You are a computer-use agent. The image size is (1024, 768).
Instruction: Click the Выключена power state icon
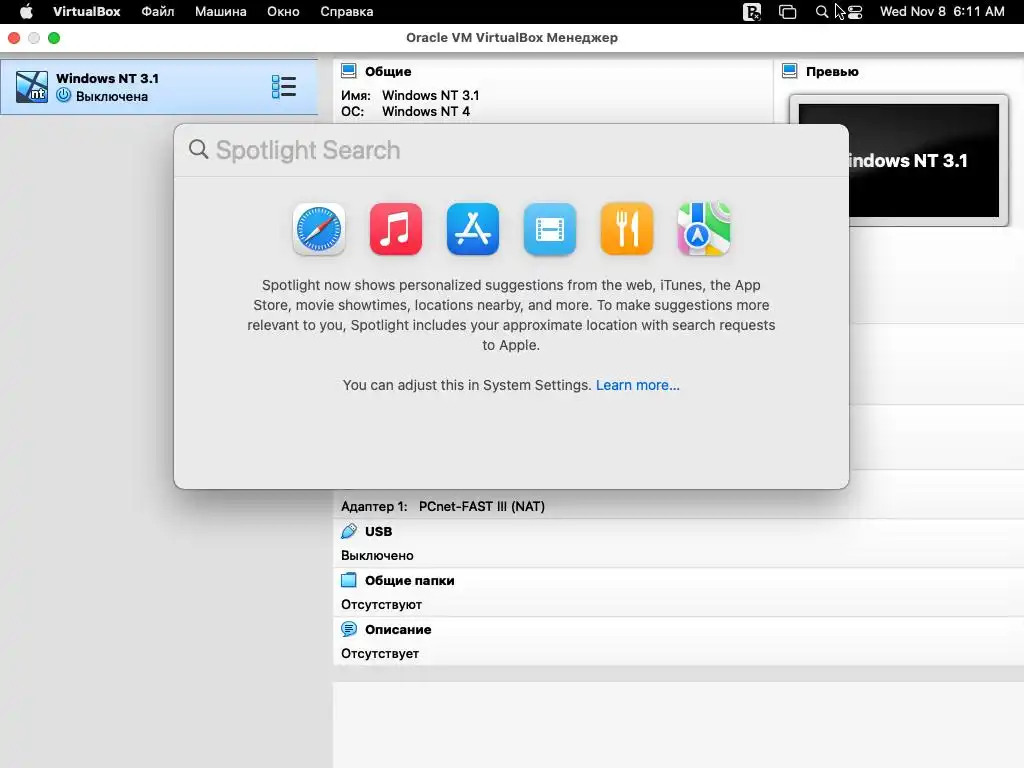coord(63,95)
